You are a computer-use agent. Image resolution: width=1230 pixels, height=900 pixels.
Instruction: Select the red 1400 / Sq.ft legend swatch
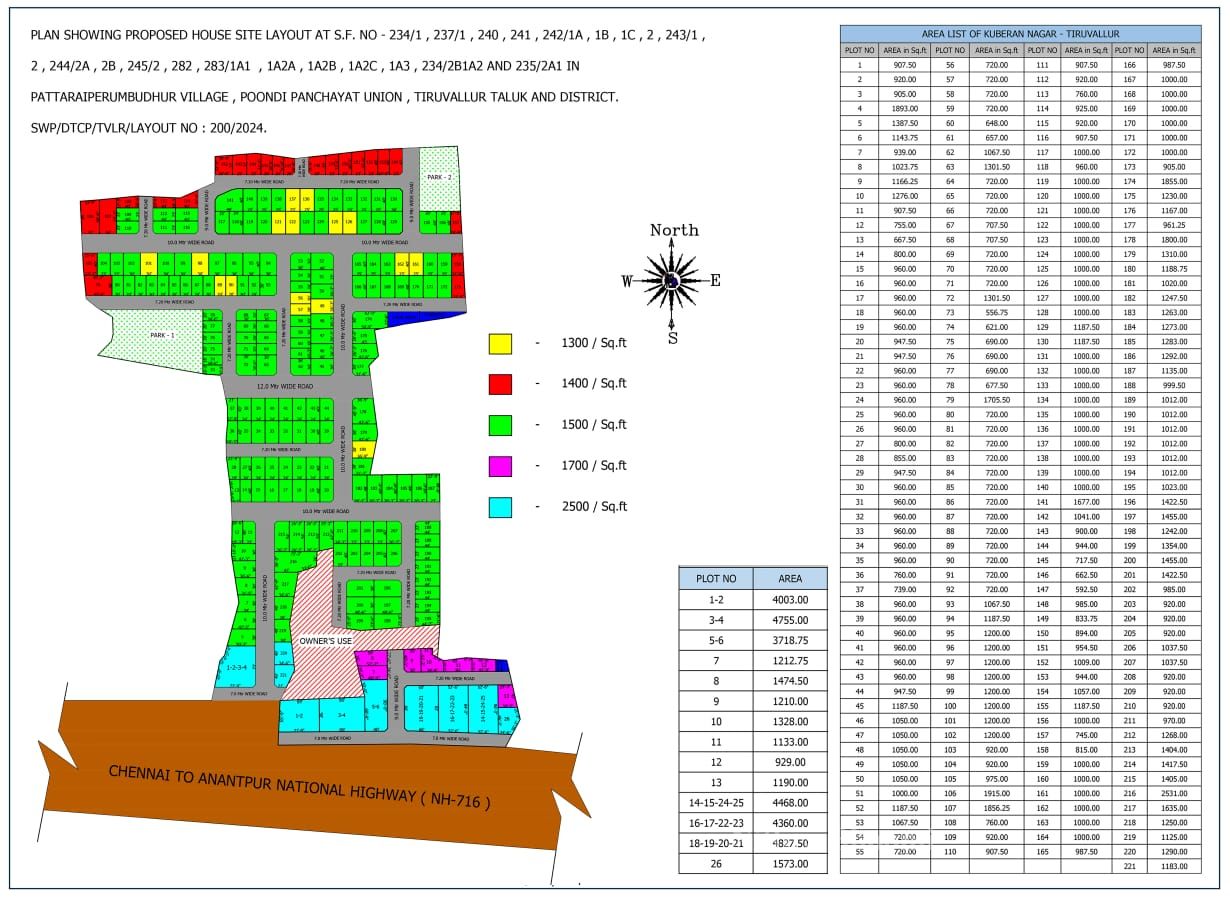click(500, 384)
